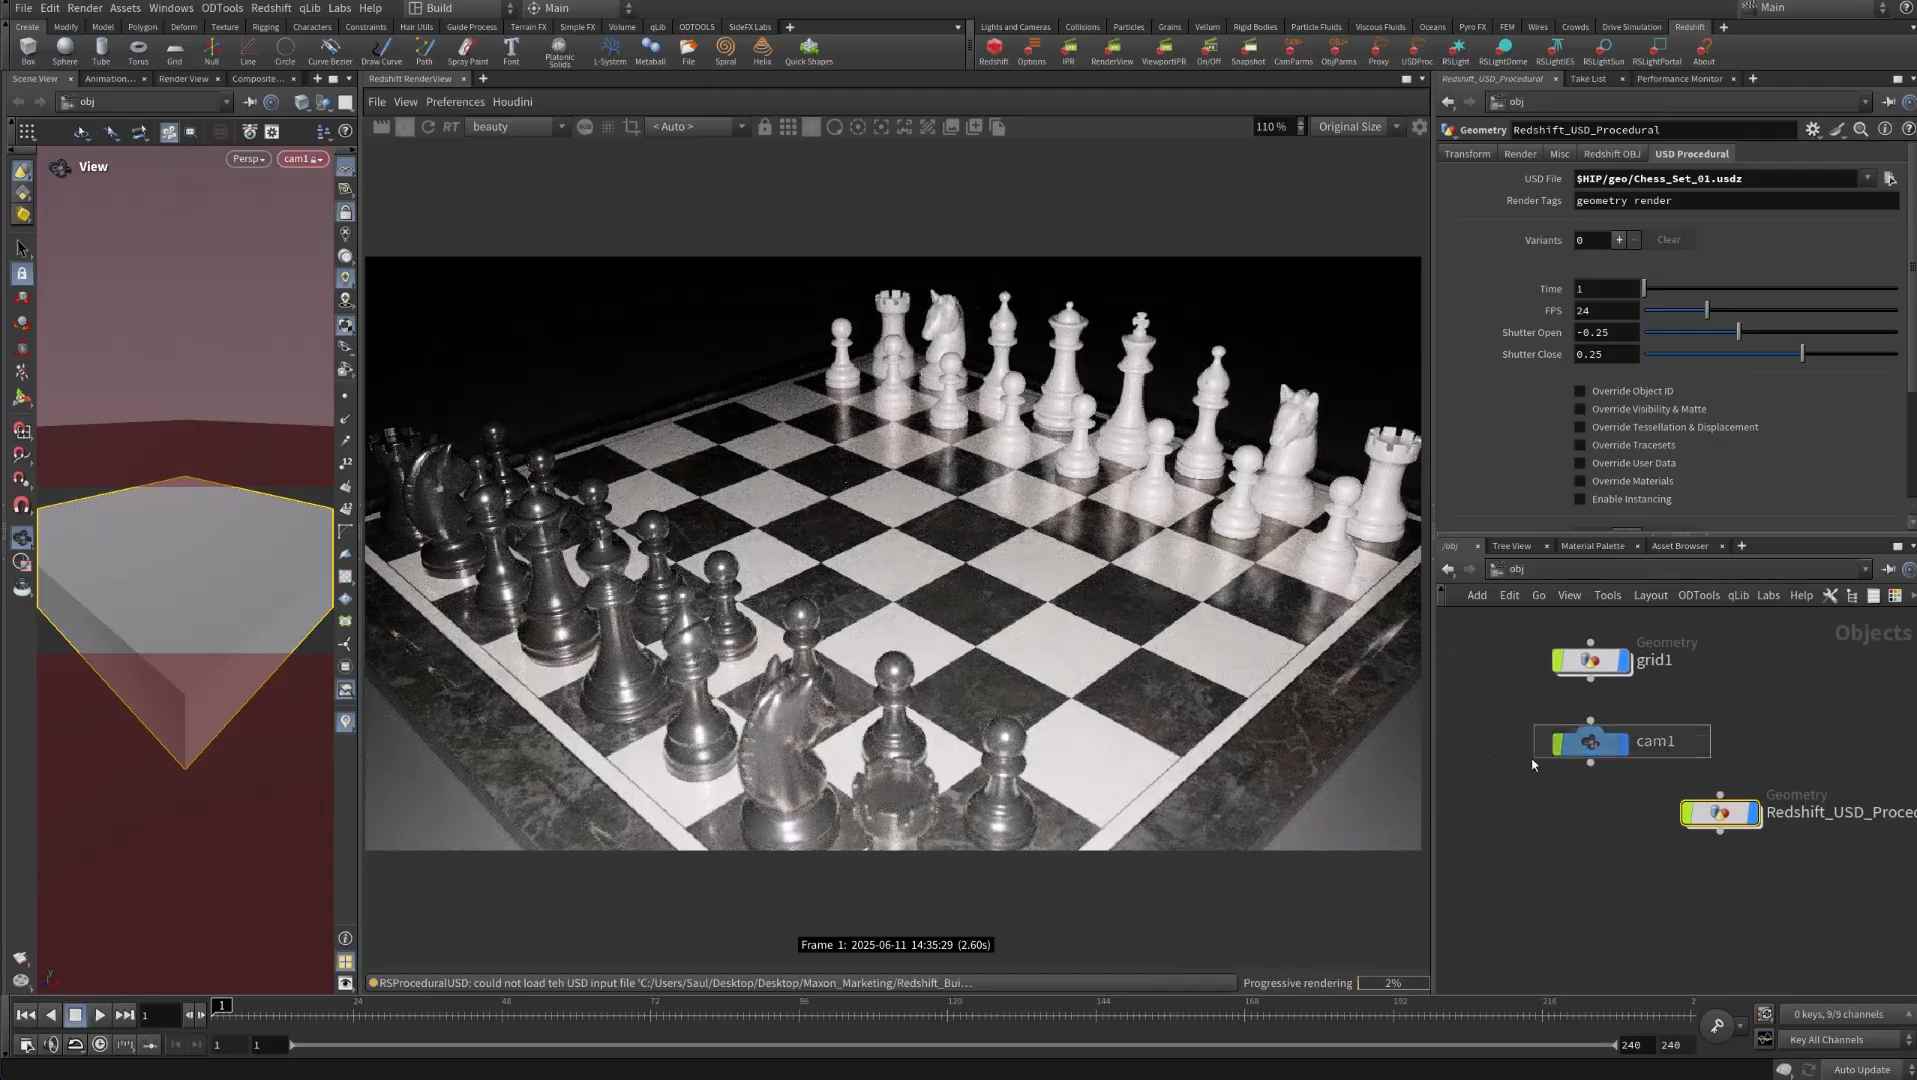Screen dimensions: 1917x1080
Task: Launch Redshift RenderView from the shelf
Action: pos(1112,51)
